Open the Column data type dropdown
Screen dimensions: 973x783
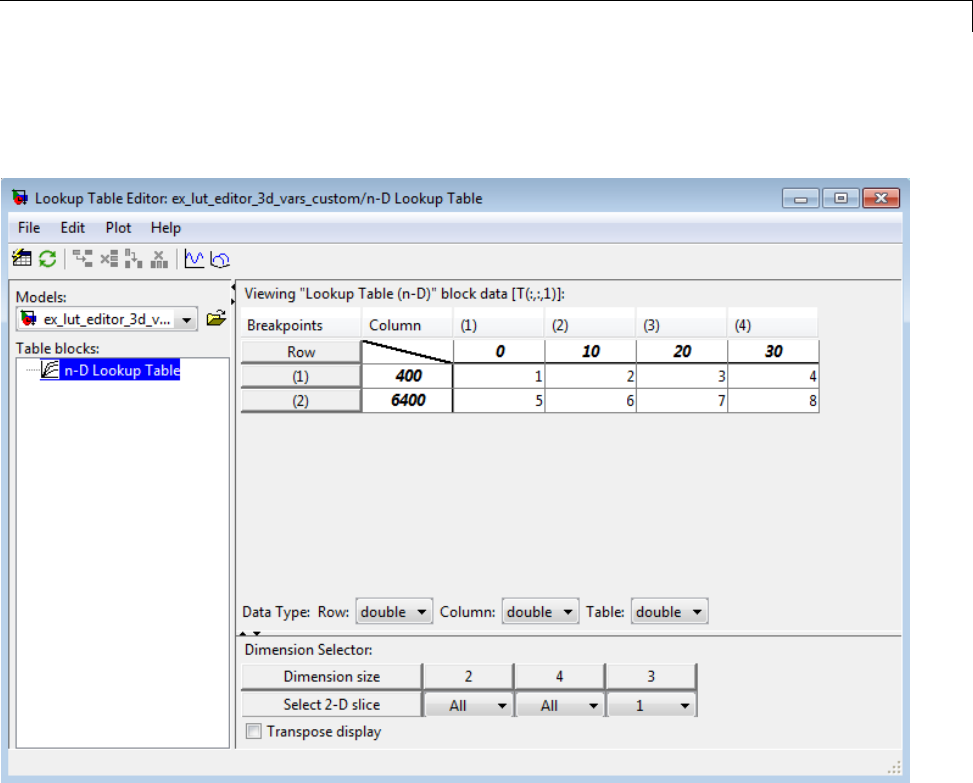(540, 612)
